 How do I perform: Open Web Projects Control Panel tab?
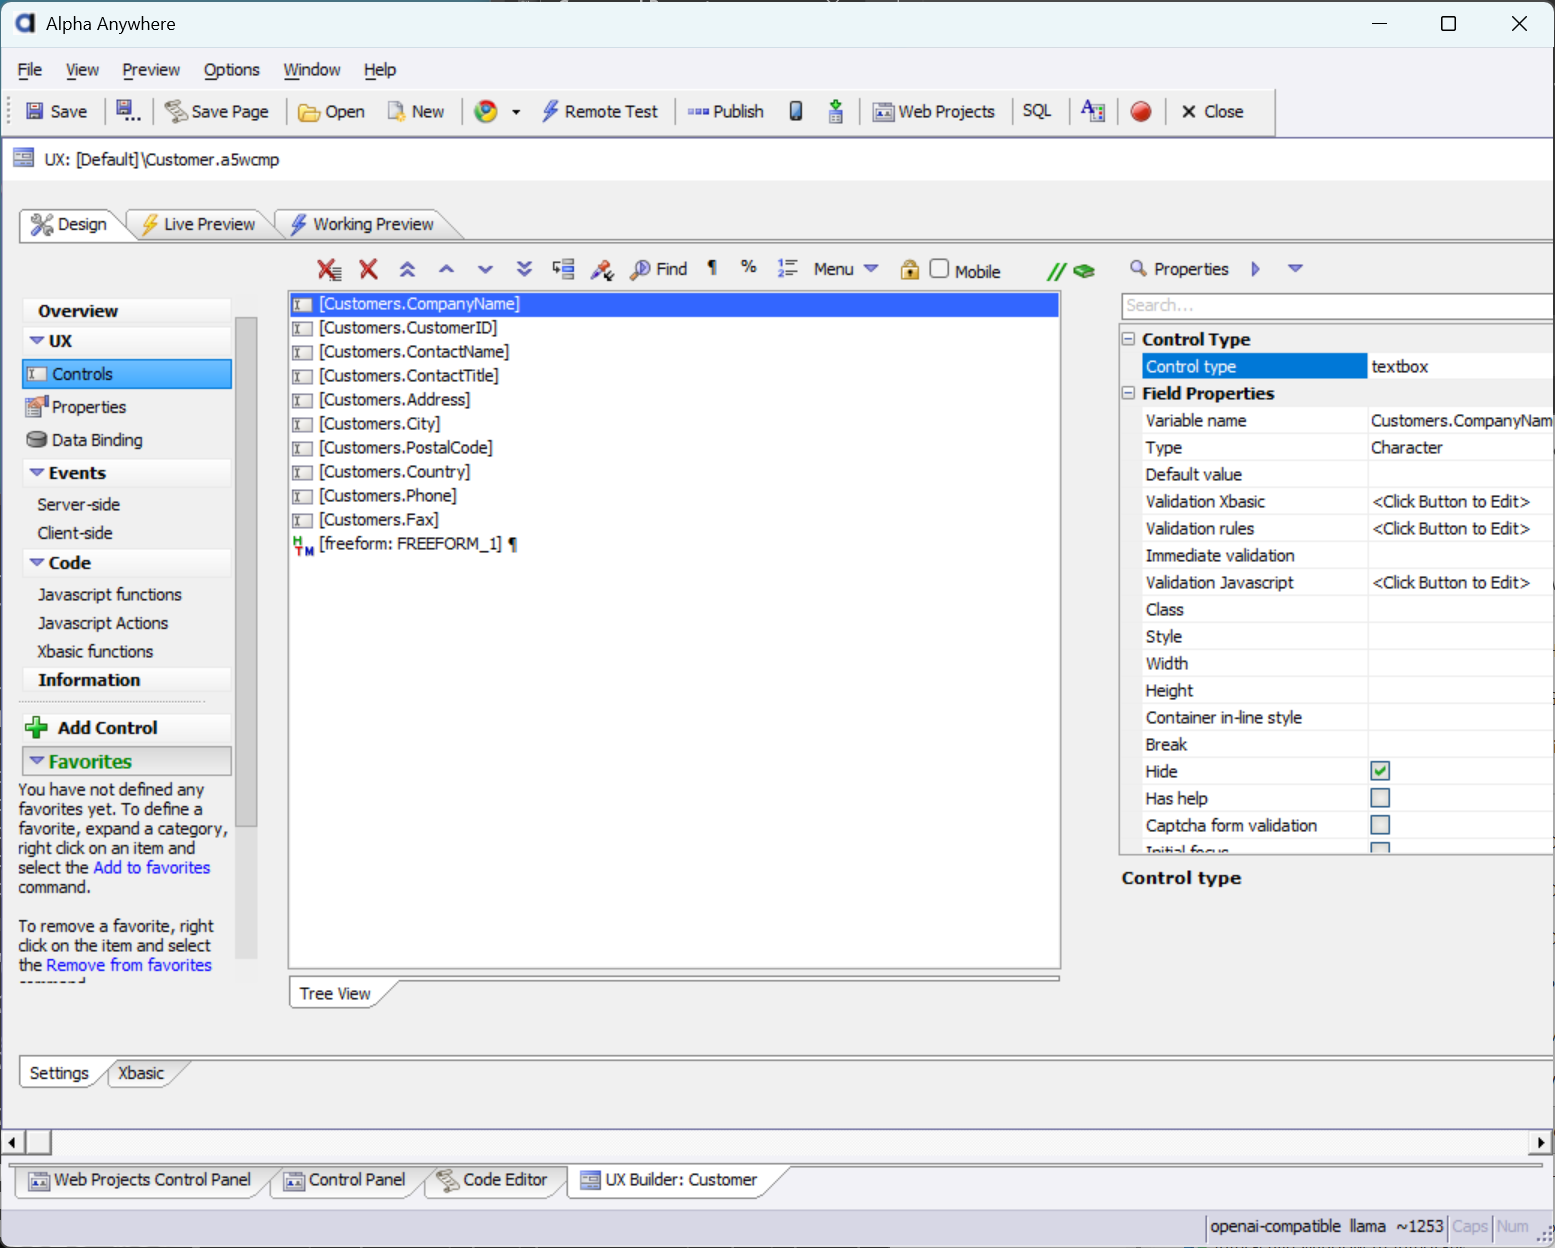click(140, 1180)
